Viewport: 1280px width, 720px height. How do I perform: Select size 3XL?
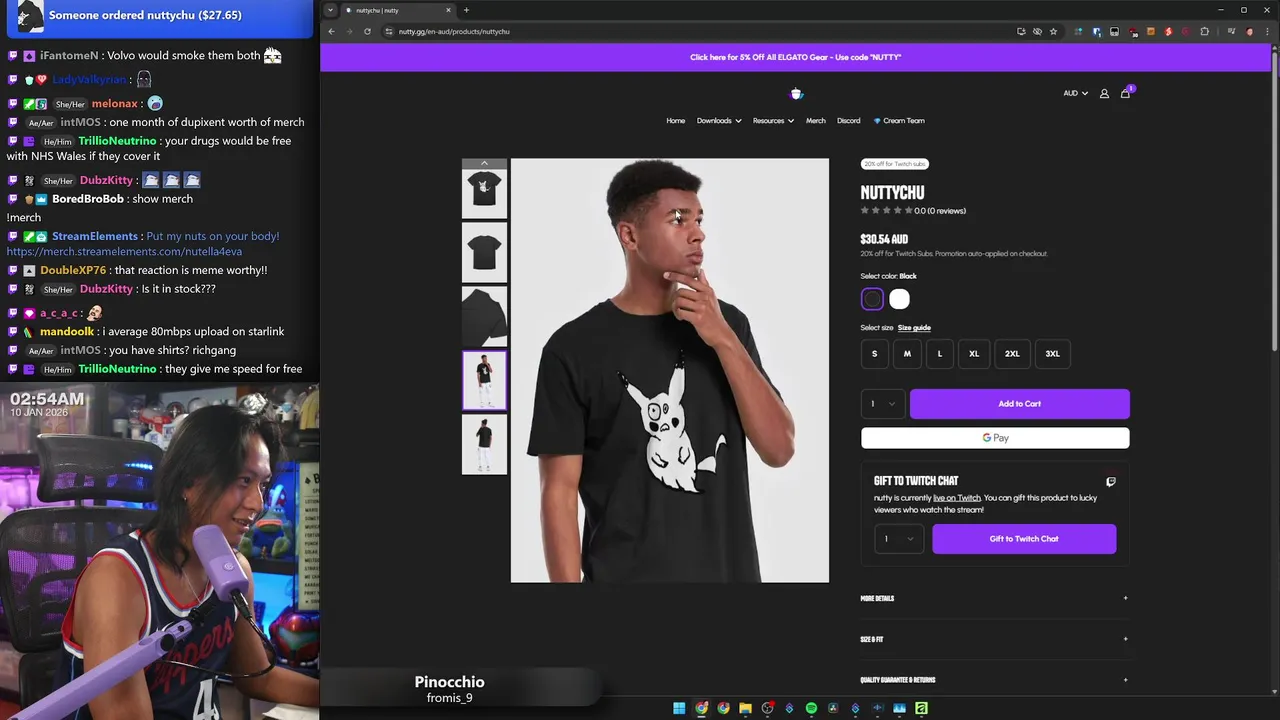pyautogui.click(x=1052, y=353)
